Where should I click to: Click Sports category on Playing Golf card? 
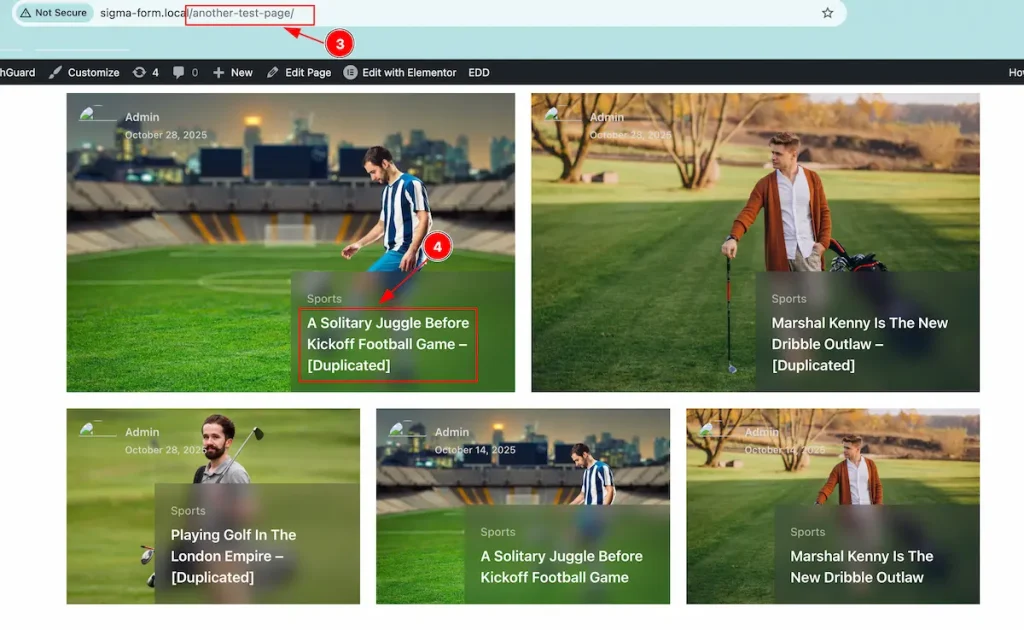[x=188, y=511]
